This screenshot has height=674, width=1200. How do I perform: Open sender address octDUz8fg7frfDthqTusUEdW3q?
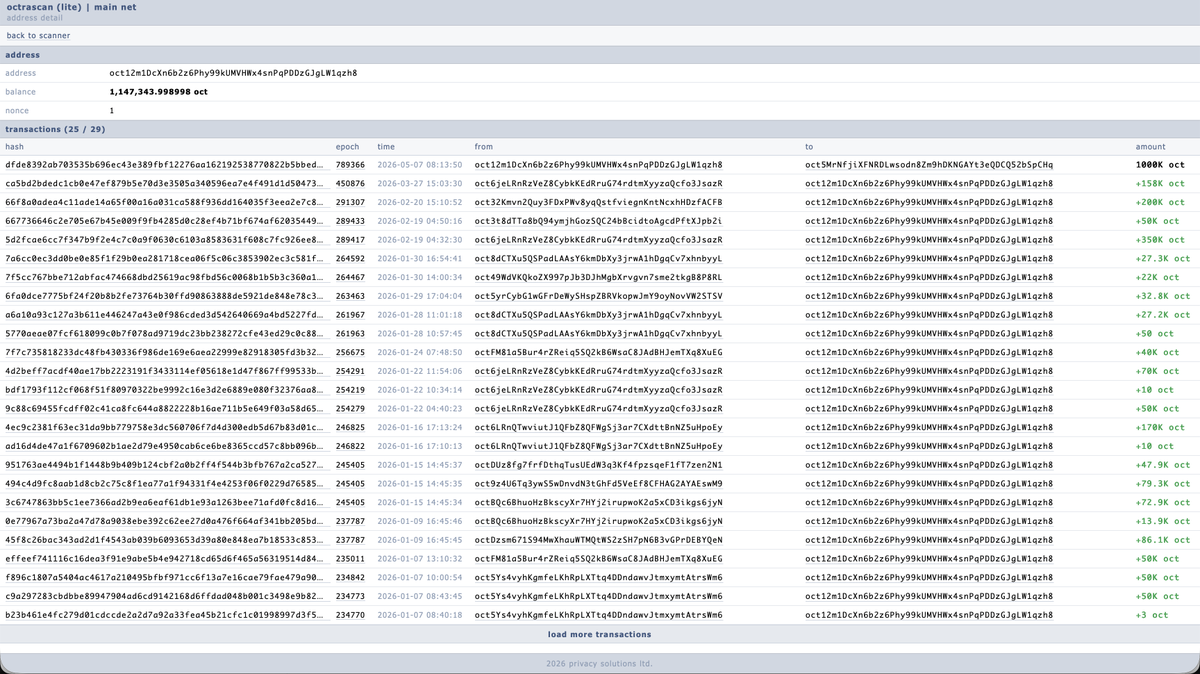[598, 465]
